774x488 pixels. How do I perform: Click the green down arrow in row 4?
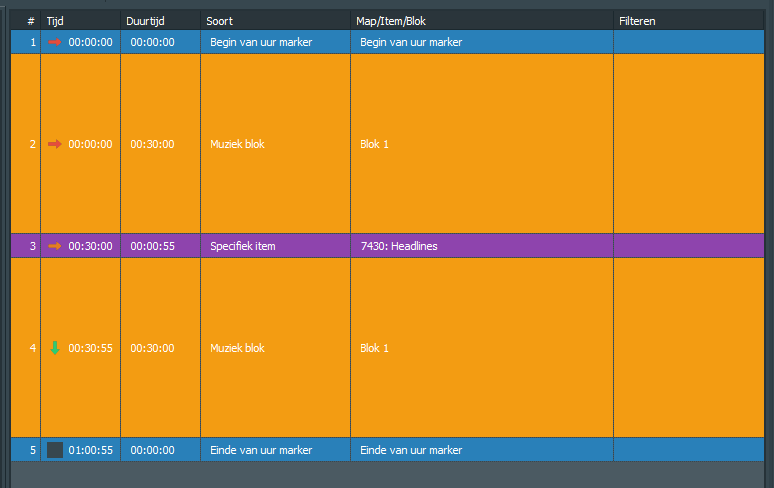click(55, 348)
